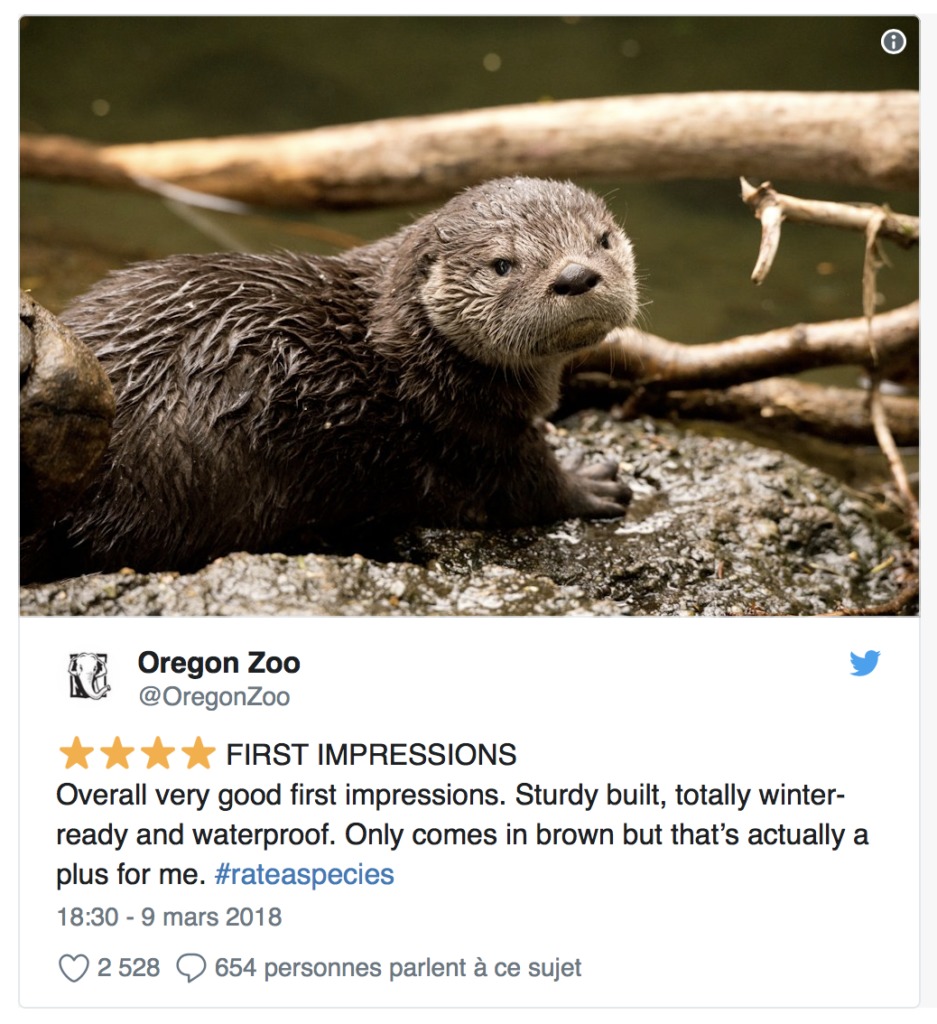Viewport: 937px width, 1024px height.
Task: Click the speech bubble reply icon
Action: pyautogui.click(x=190, y=968)
